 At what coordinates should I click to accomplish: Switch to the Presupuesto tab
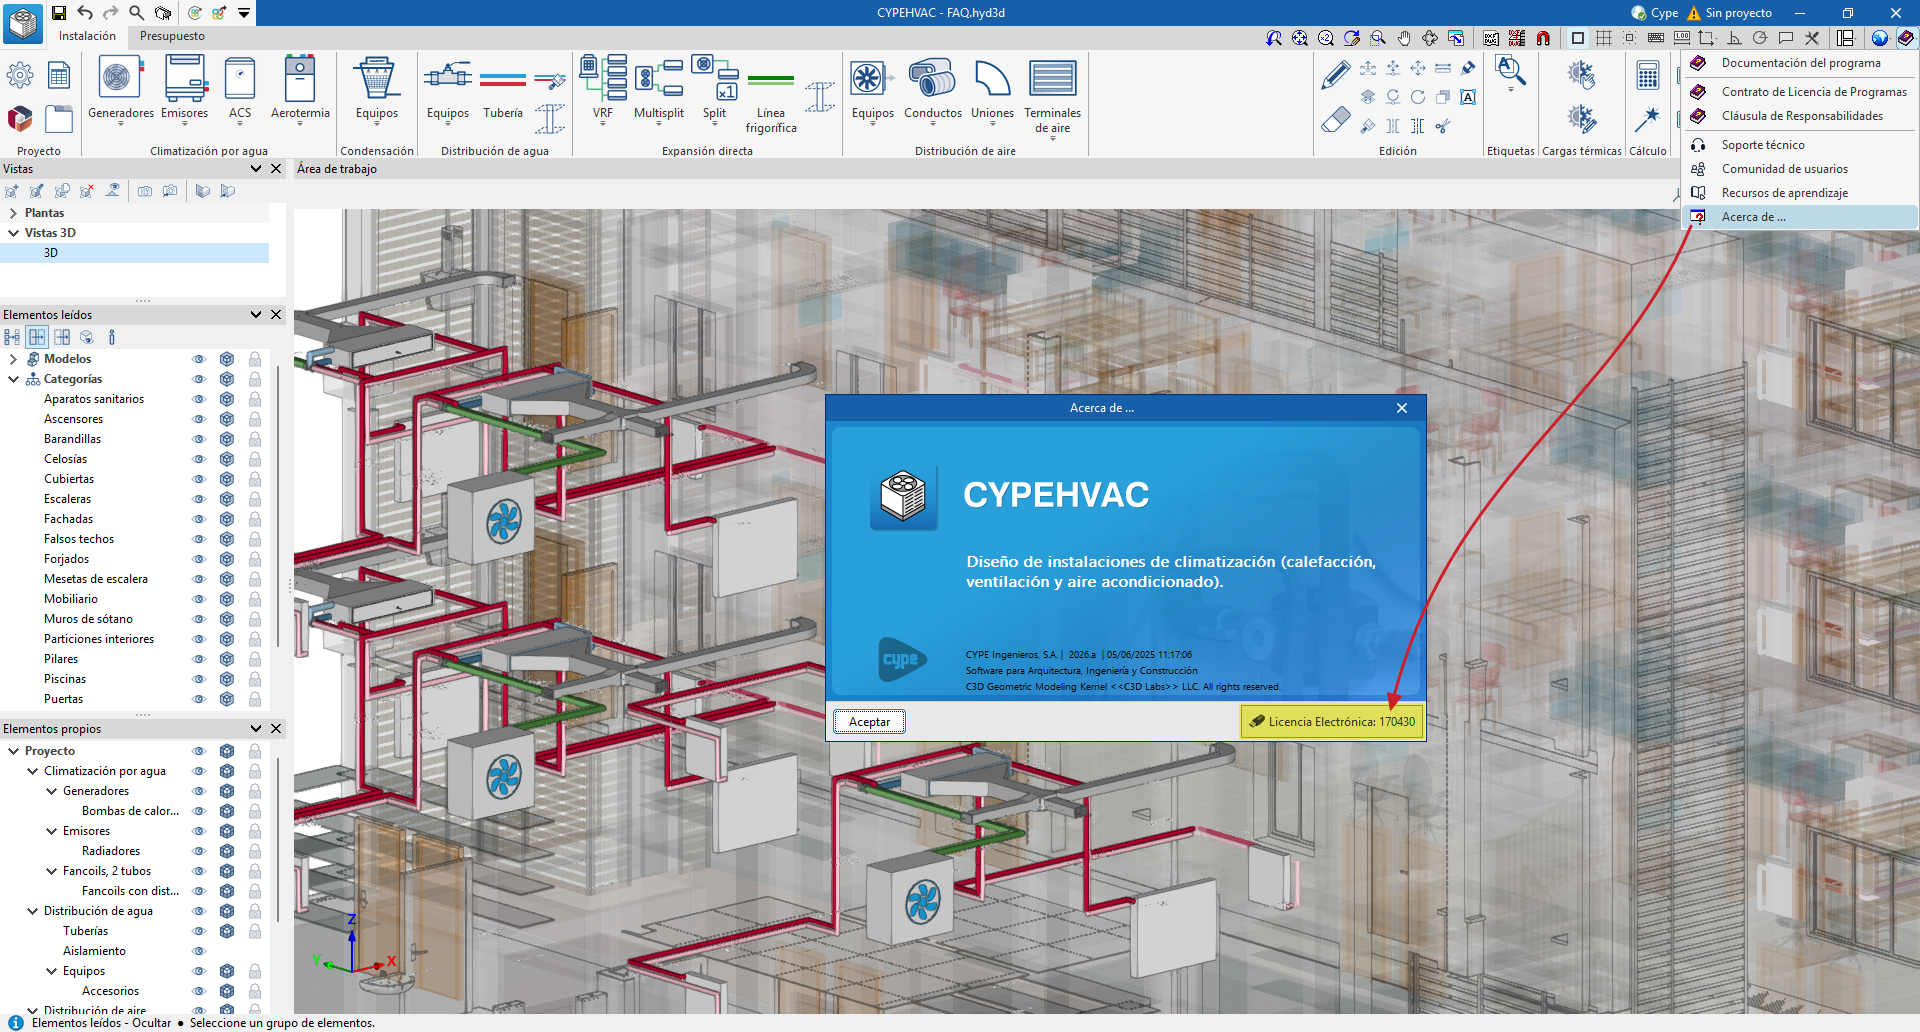(x=172, y=36)
